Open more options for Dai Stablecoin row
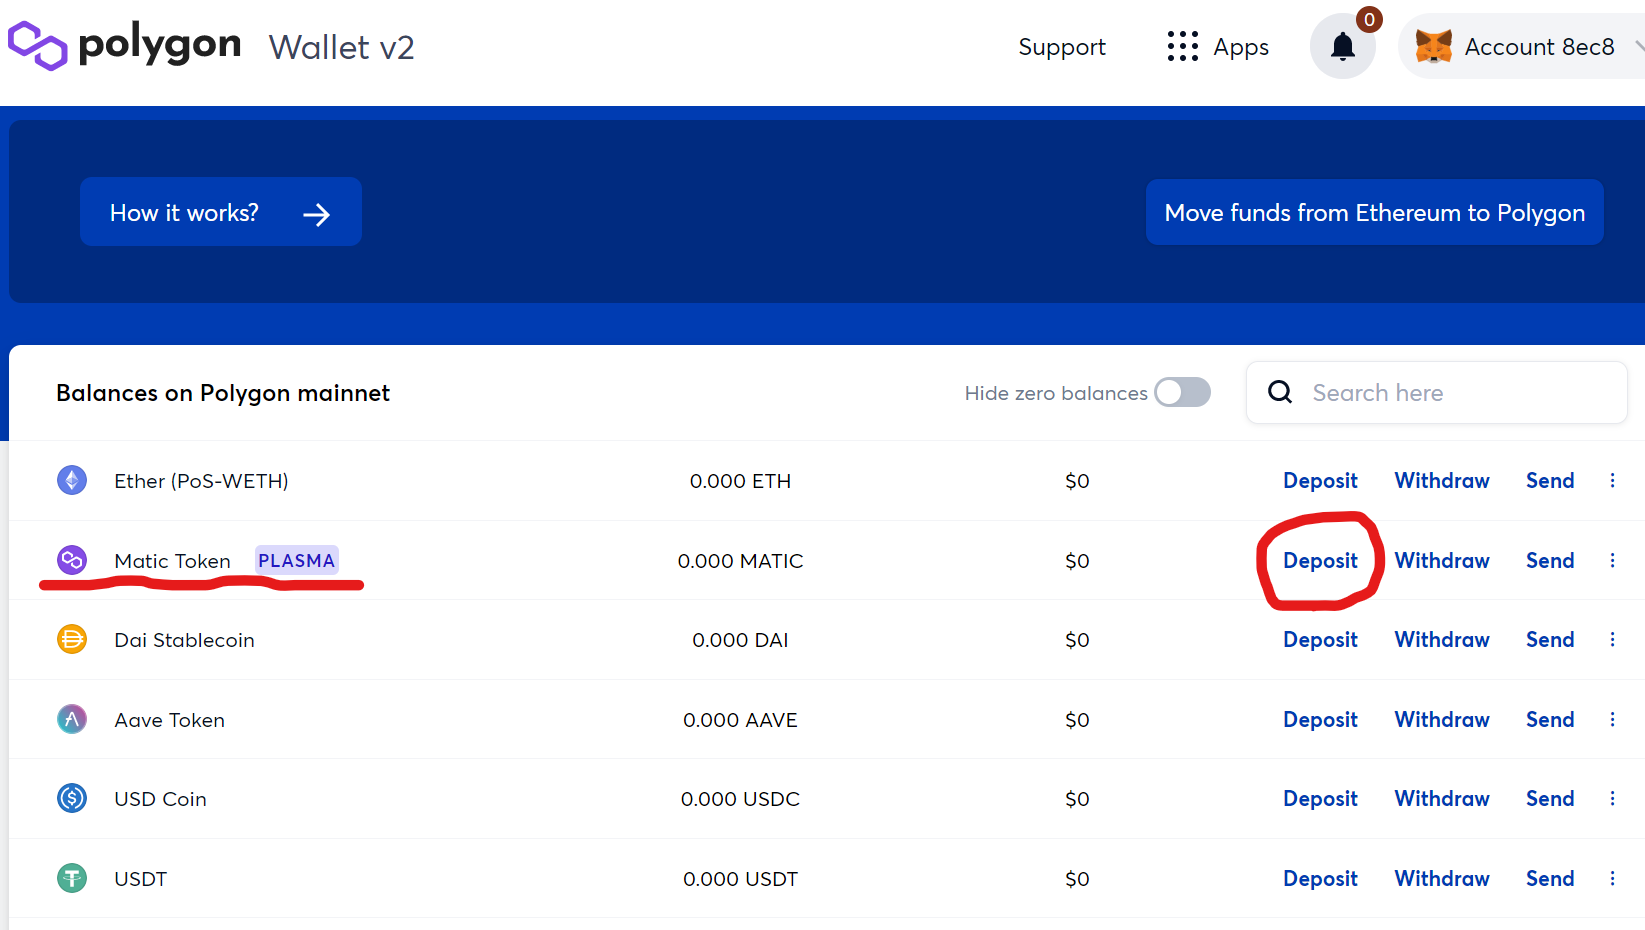1645x930 pixels. 1612,639
